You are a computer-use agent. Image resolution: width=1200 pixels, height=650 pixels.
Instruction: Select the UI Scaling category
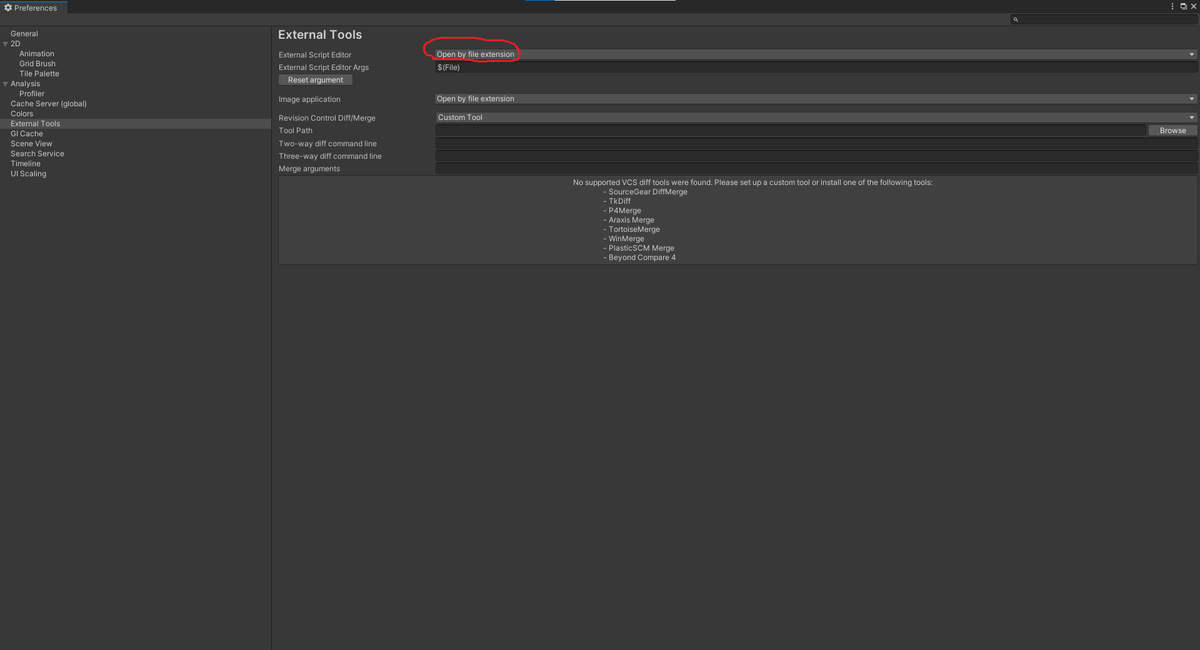click(x=28, y=174)
